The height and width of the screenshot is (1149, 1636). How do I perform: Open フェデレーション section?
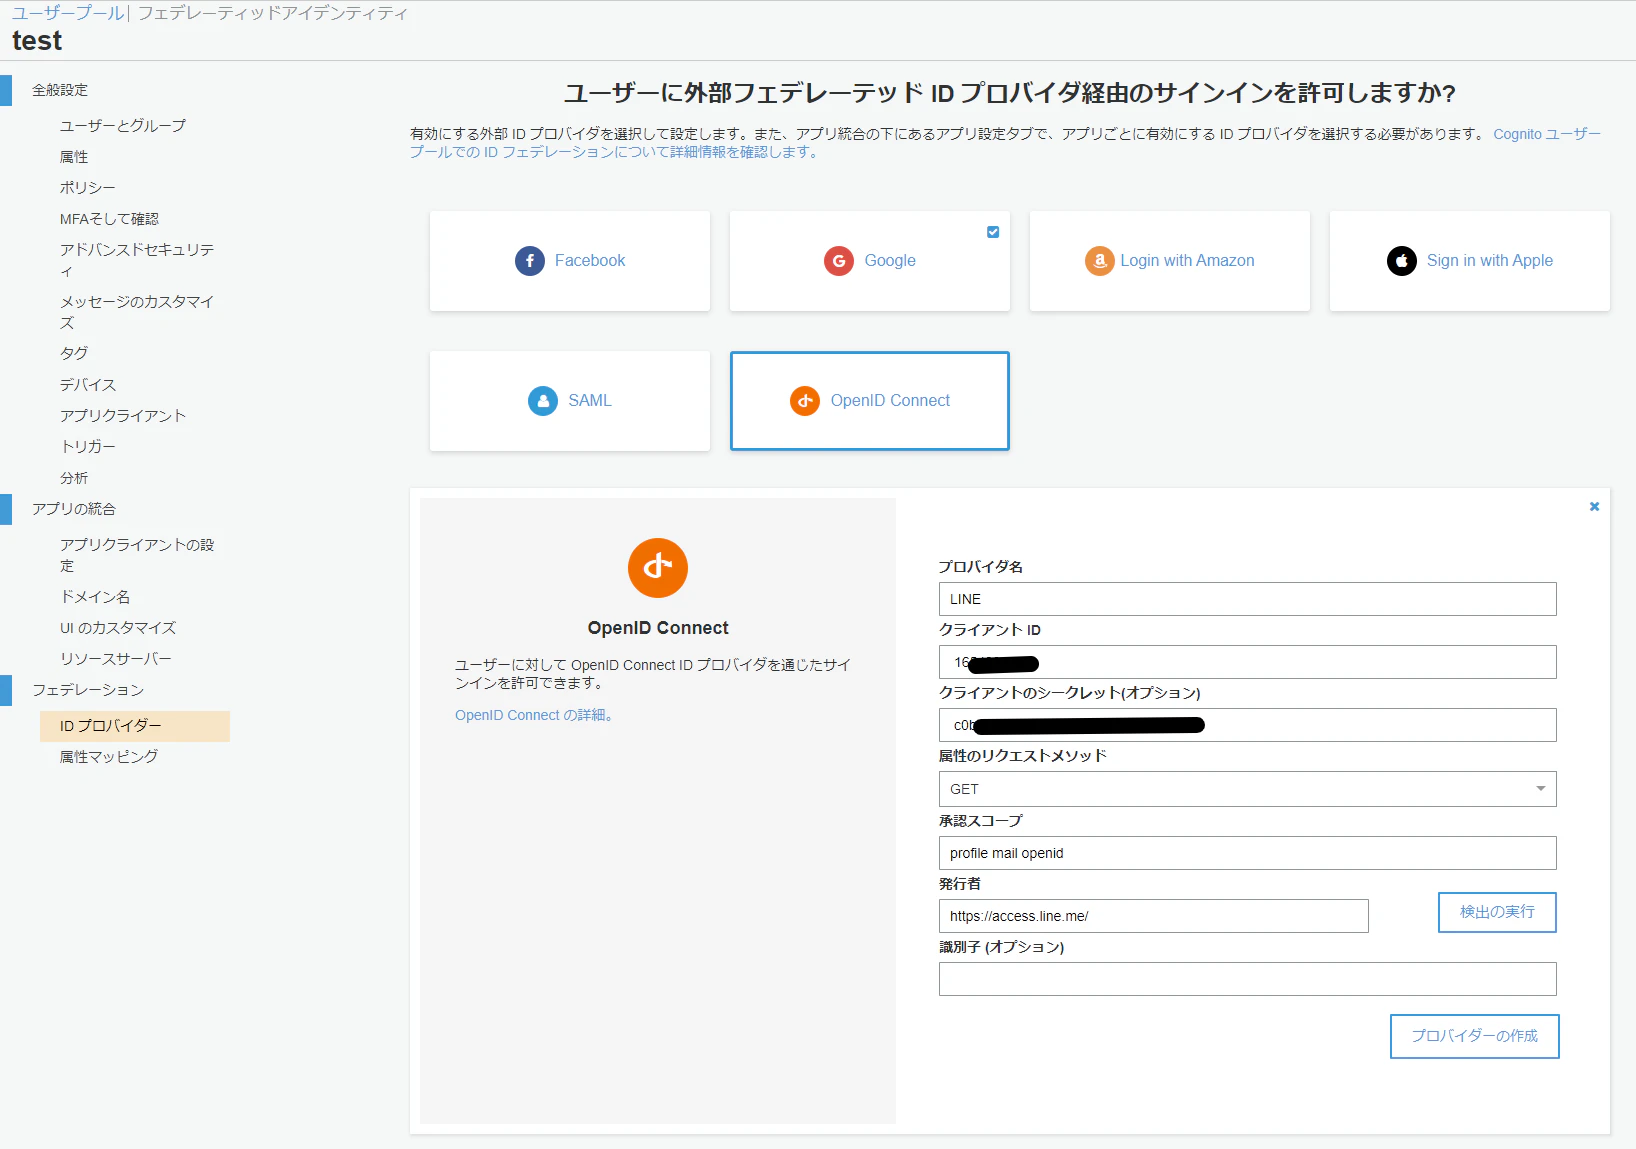[88, 690]
